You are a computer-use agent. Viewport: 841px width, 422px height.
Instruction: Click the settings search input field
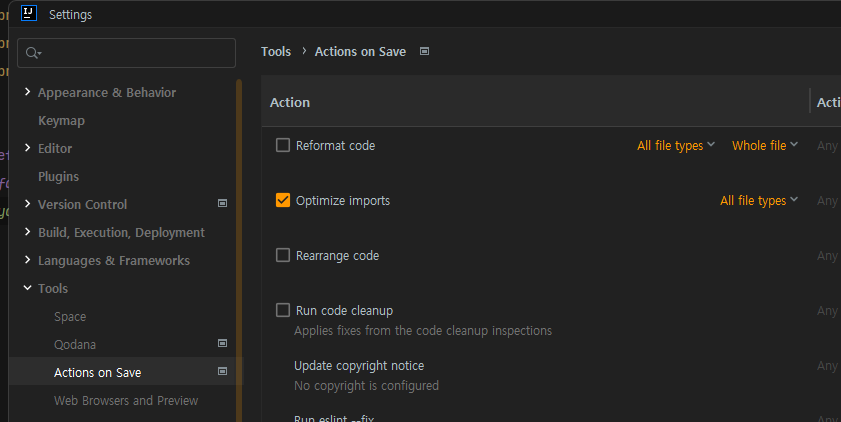click(135, 53)
